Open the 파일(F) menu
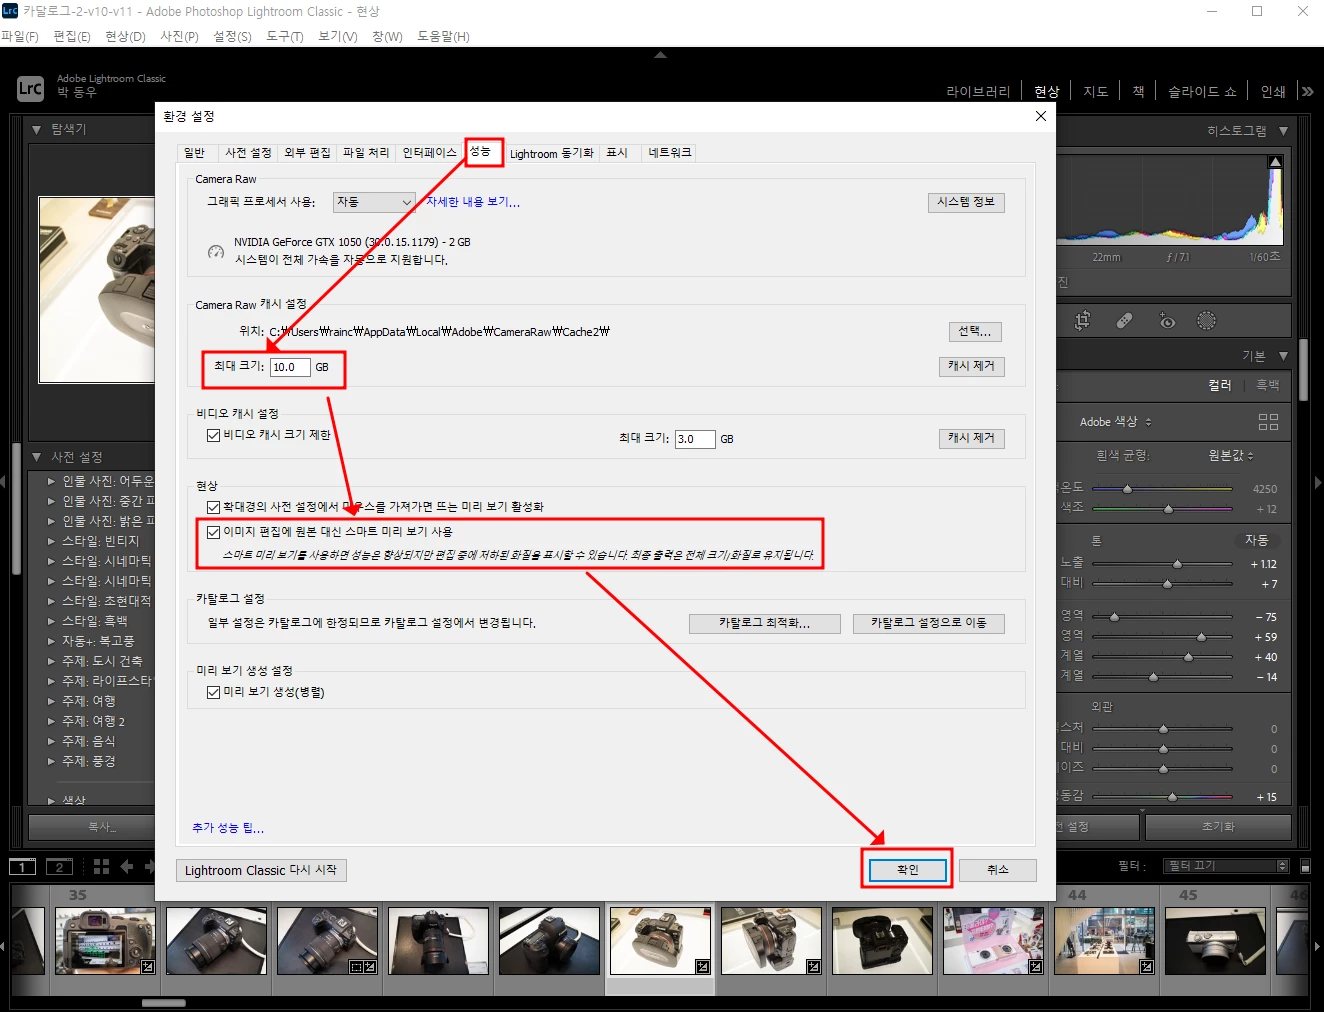 coord(20,36)
